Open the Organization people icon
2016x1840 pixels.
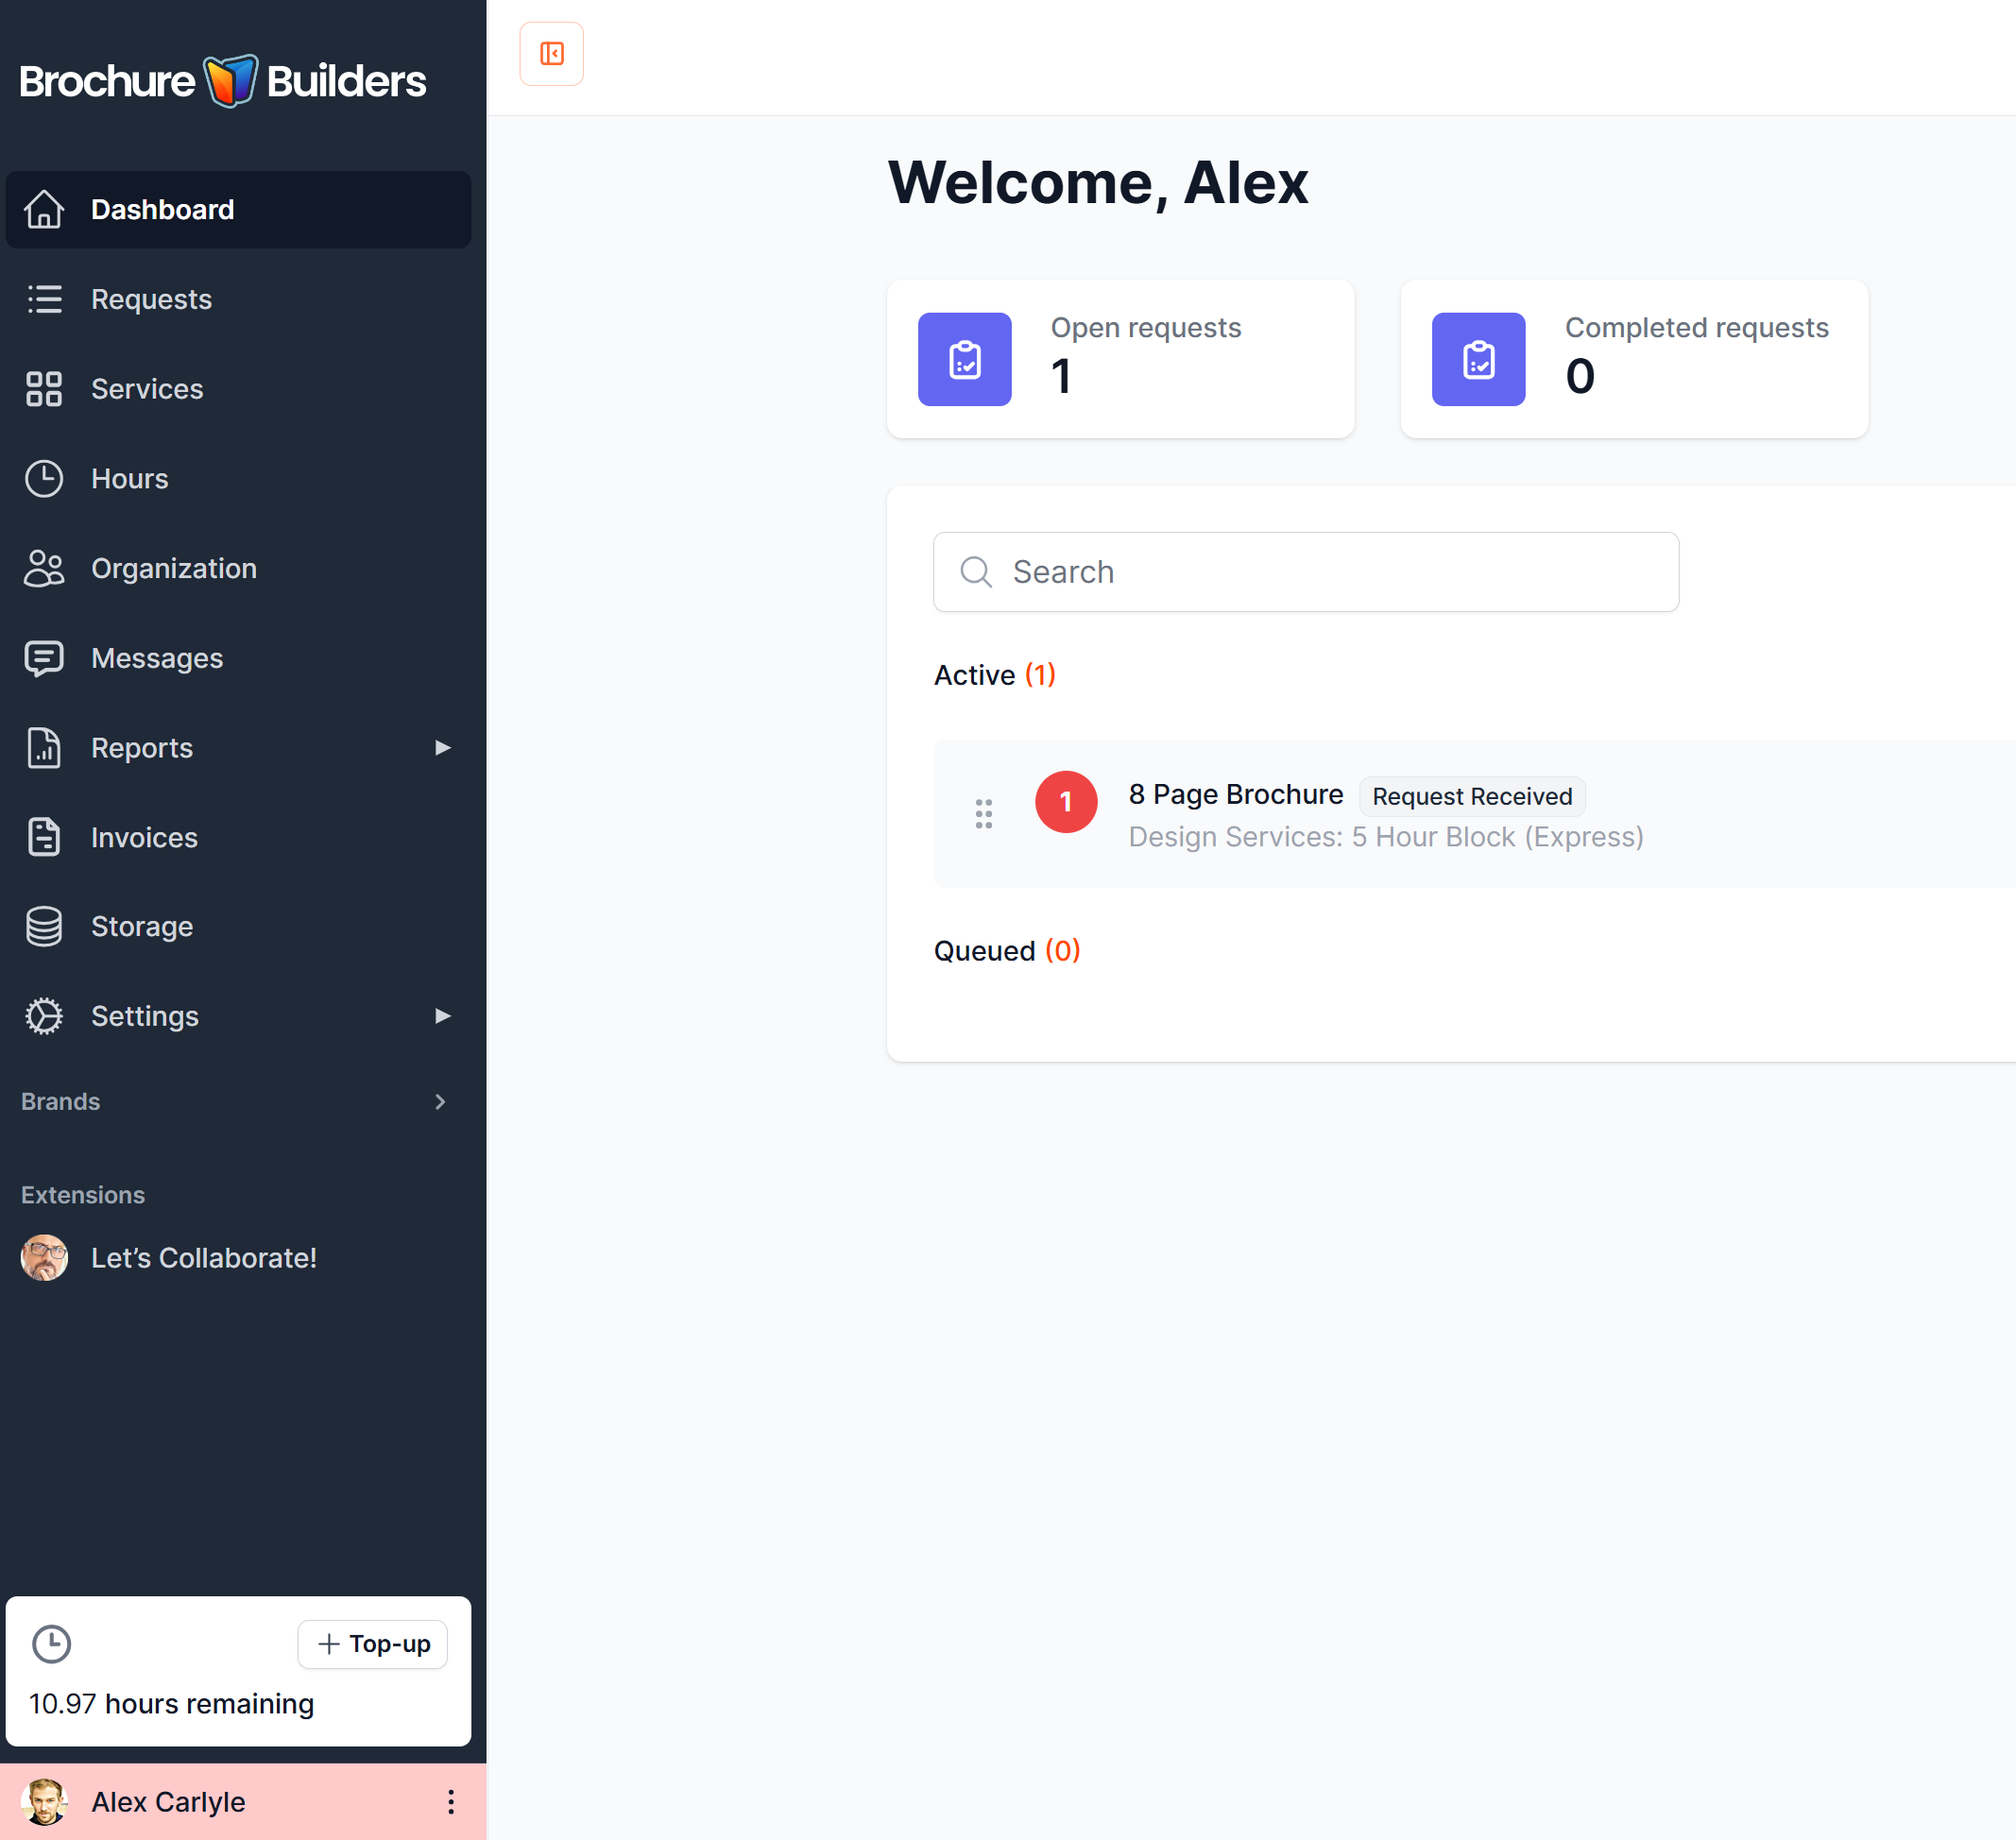pyautogui.click(x=44, y=568)
